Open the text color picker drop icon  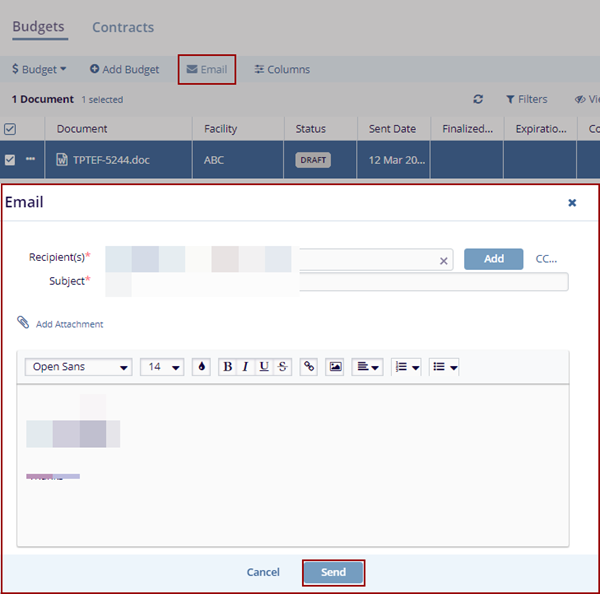201,367
